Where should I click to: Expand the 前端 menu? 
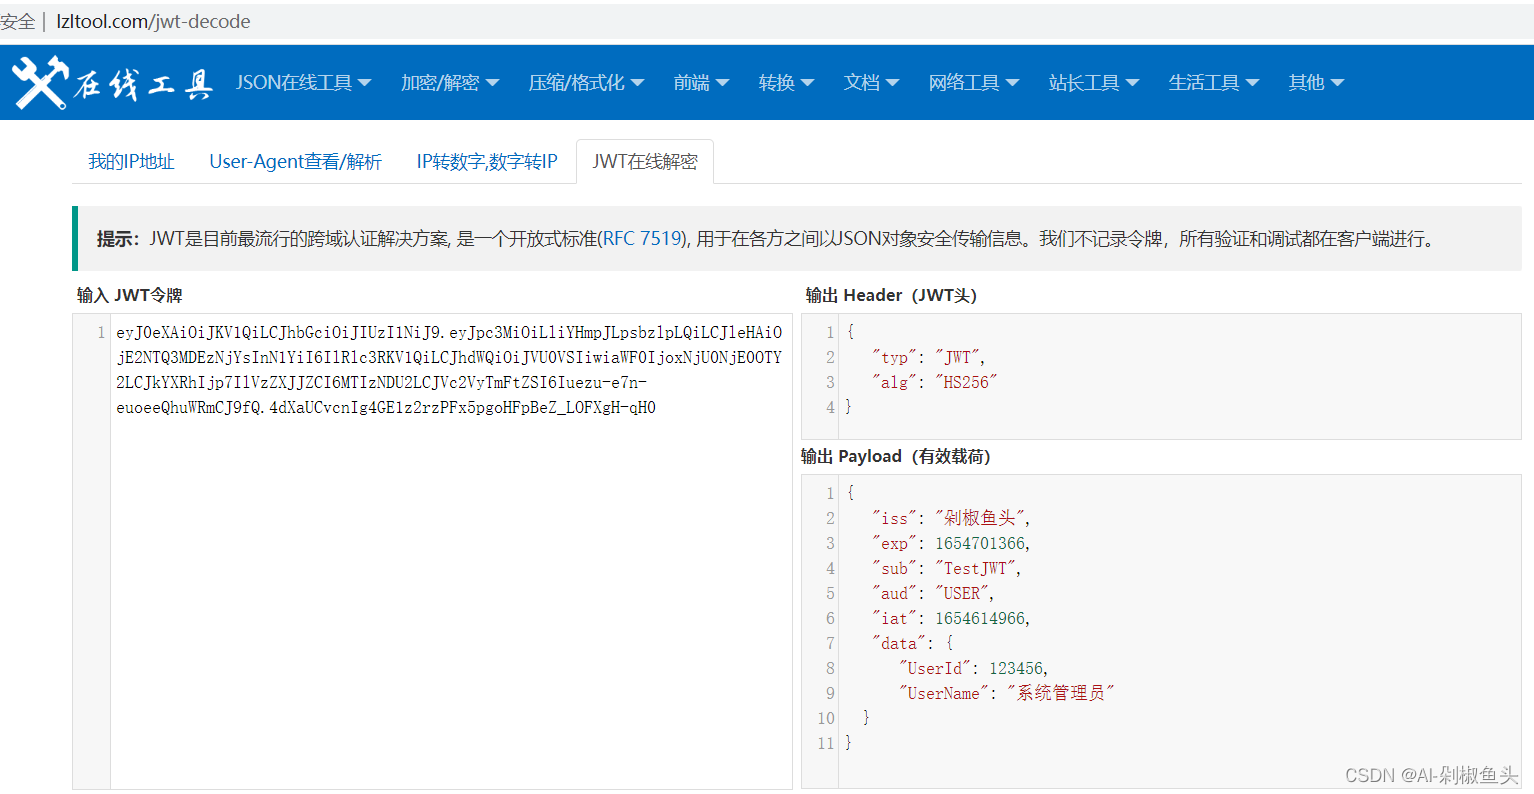701,83
